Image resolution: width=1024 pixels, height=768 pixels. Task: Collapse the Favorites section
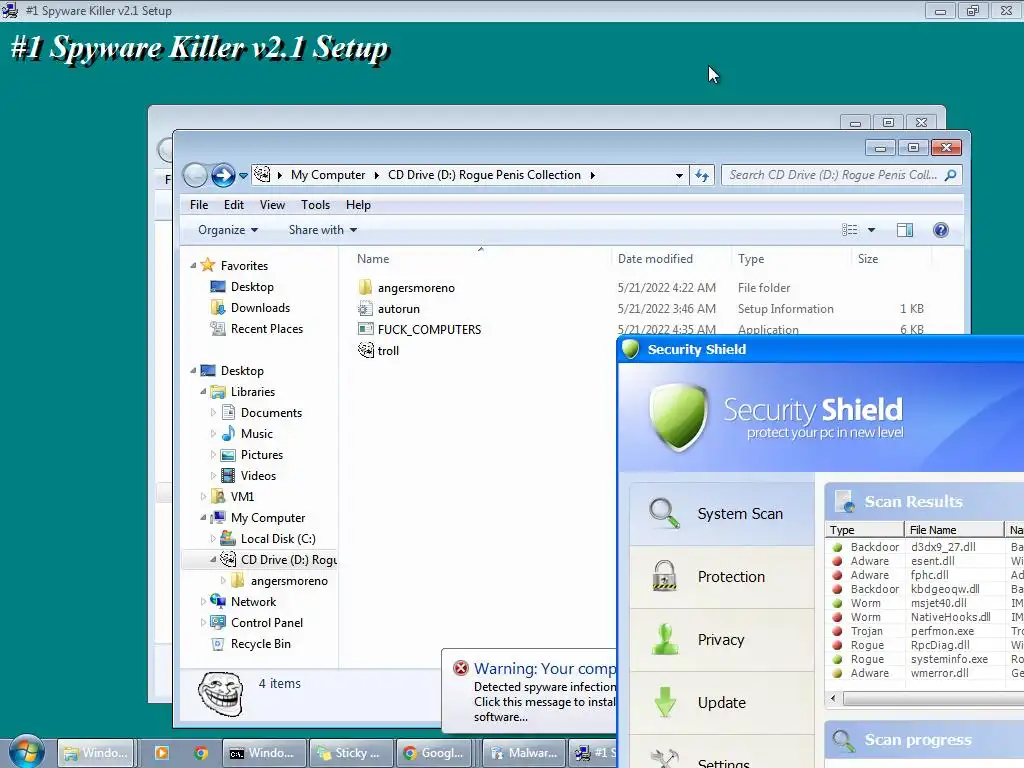point(193,265)
